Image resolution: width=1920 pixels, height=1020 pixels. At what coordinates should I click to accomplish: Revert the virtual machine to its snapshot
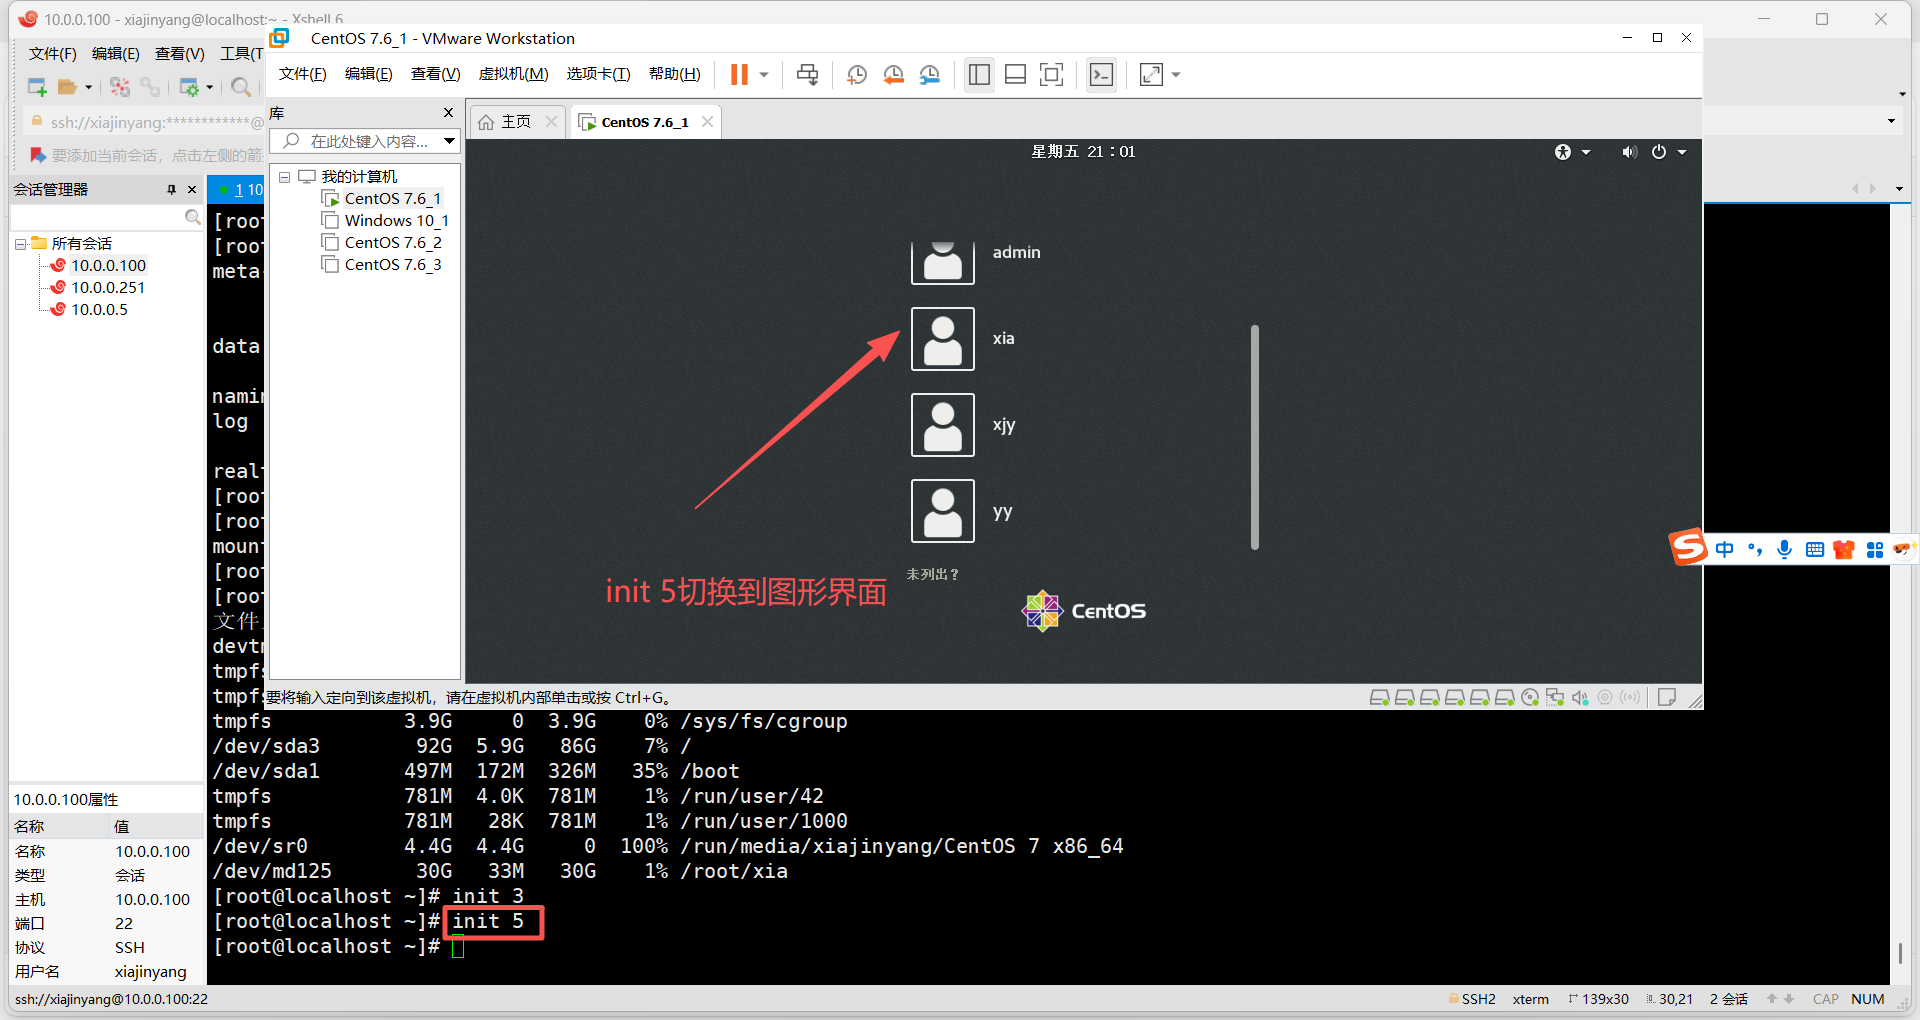(893, 75)
